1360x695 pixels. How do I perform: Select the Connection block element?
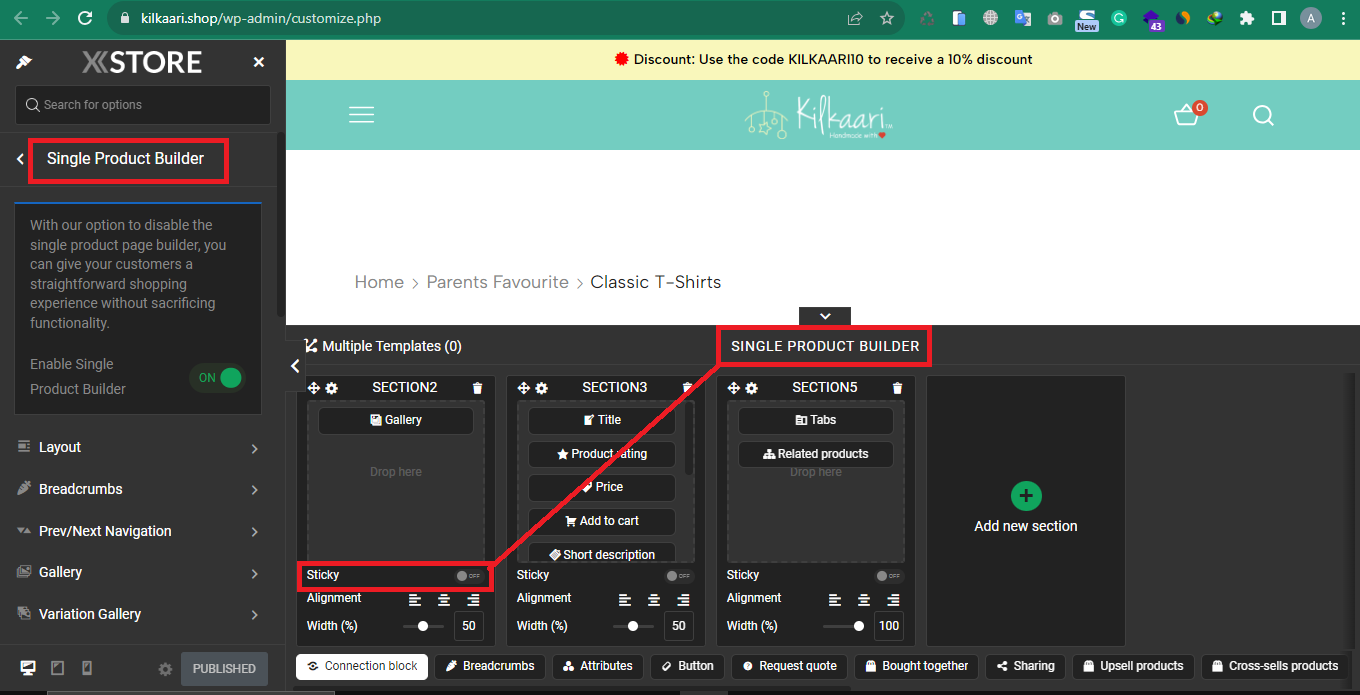pyautogui.click(x=362, y=666)
